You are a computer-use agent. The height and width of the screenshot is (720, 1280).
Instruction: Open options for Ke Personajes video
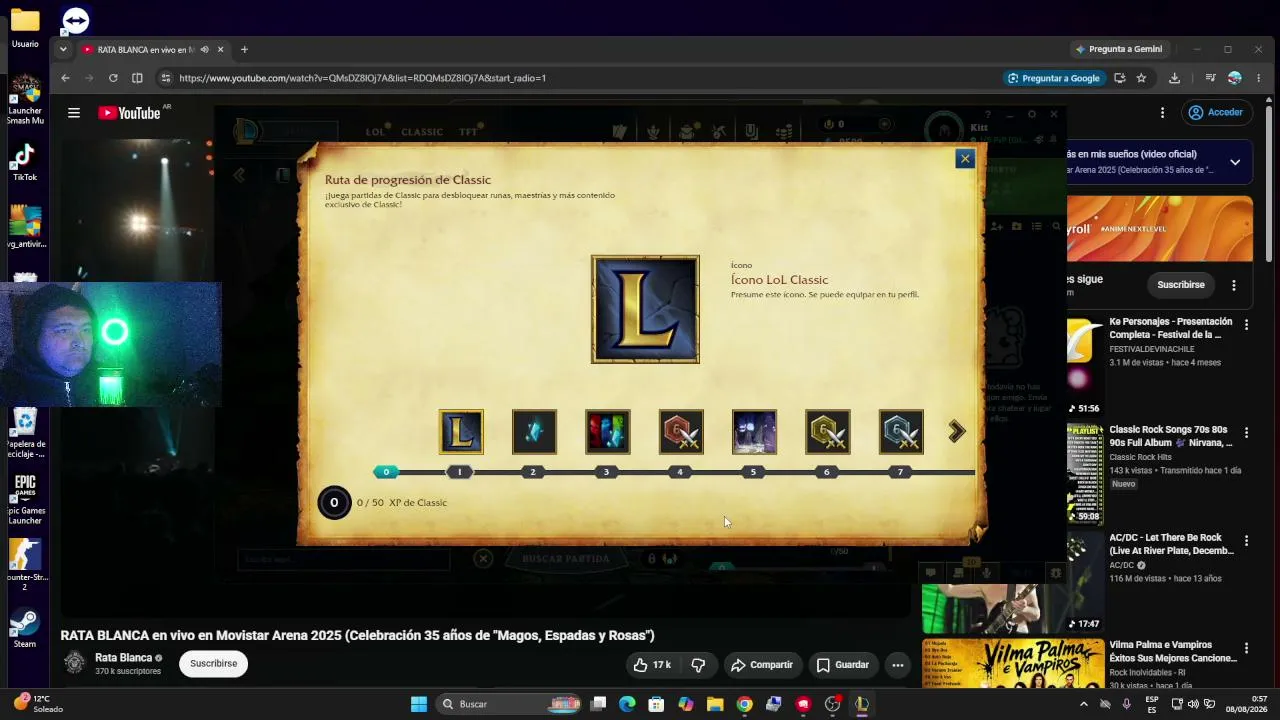[1246, 324]
